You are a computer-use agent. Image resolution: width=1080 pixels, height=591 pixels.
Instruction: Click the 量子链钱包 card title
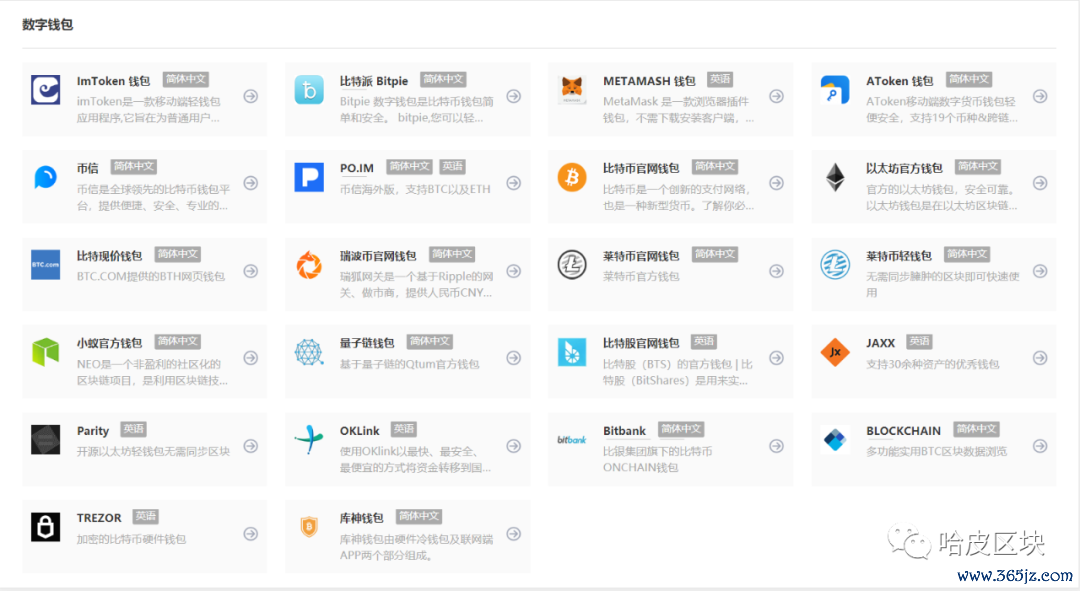click(x=367, y=343)
